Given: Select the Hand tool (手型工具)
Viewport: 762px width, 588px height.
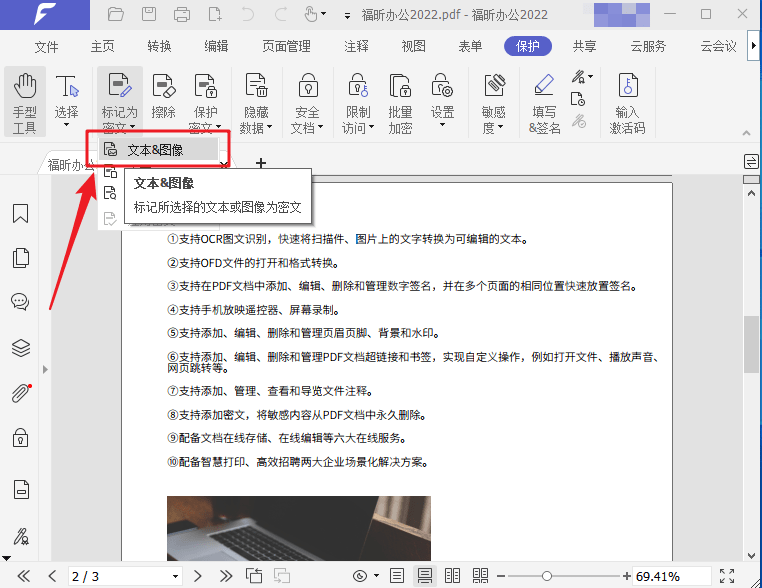Looking at the screenshot, I should pyautogui.click(x=24, y=101).
